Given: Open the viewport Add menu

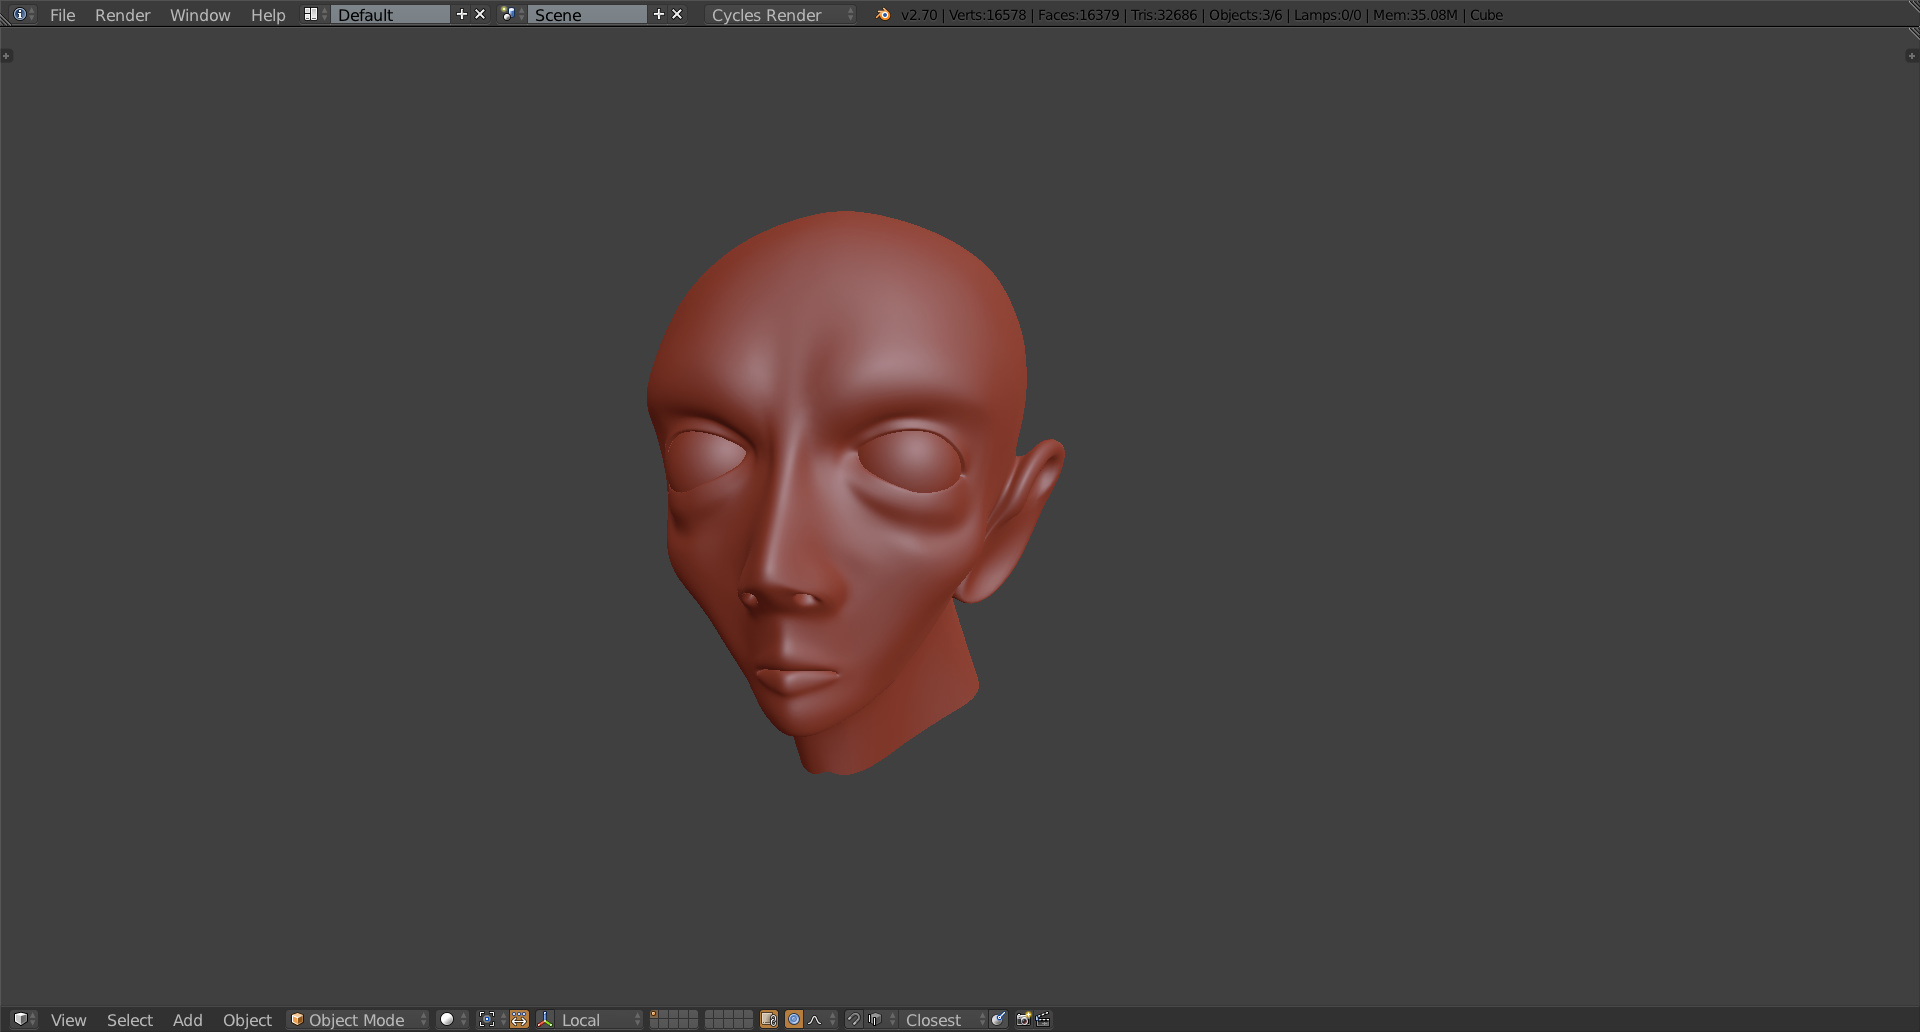Looking at the screenshot, I should [188, 1020].
